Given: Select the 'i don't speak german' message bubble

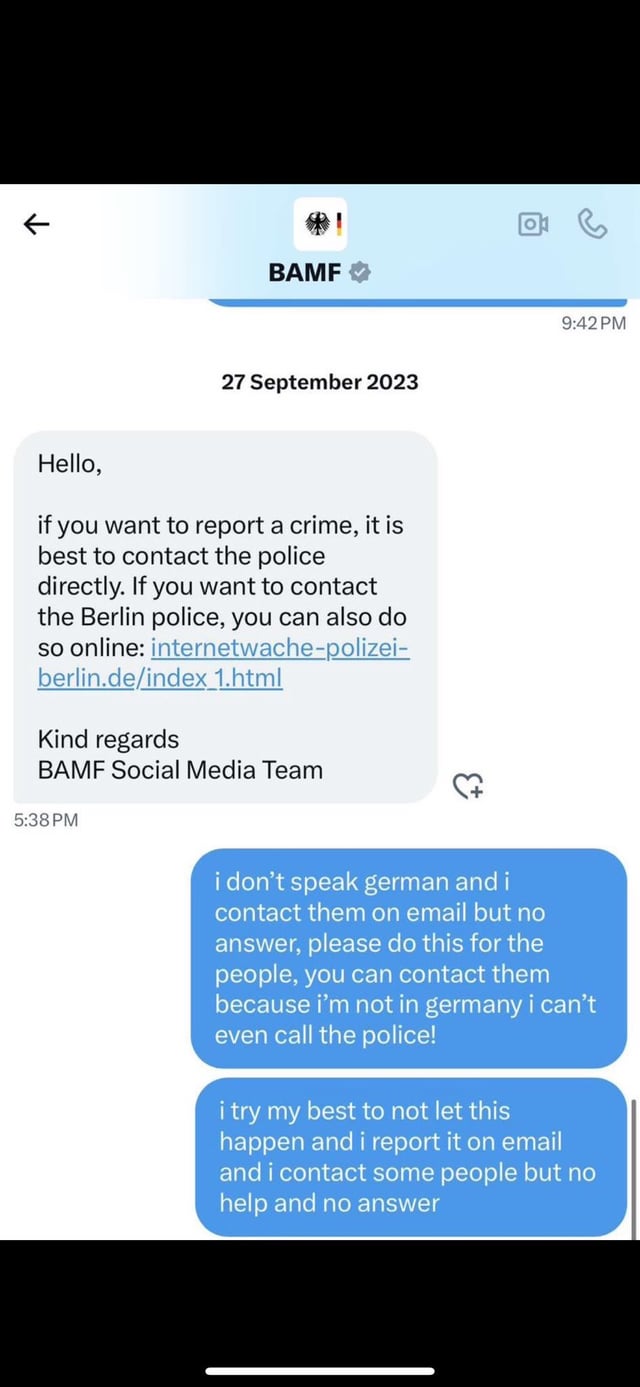Looking at the screenshot, I should click(409, 958).
